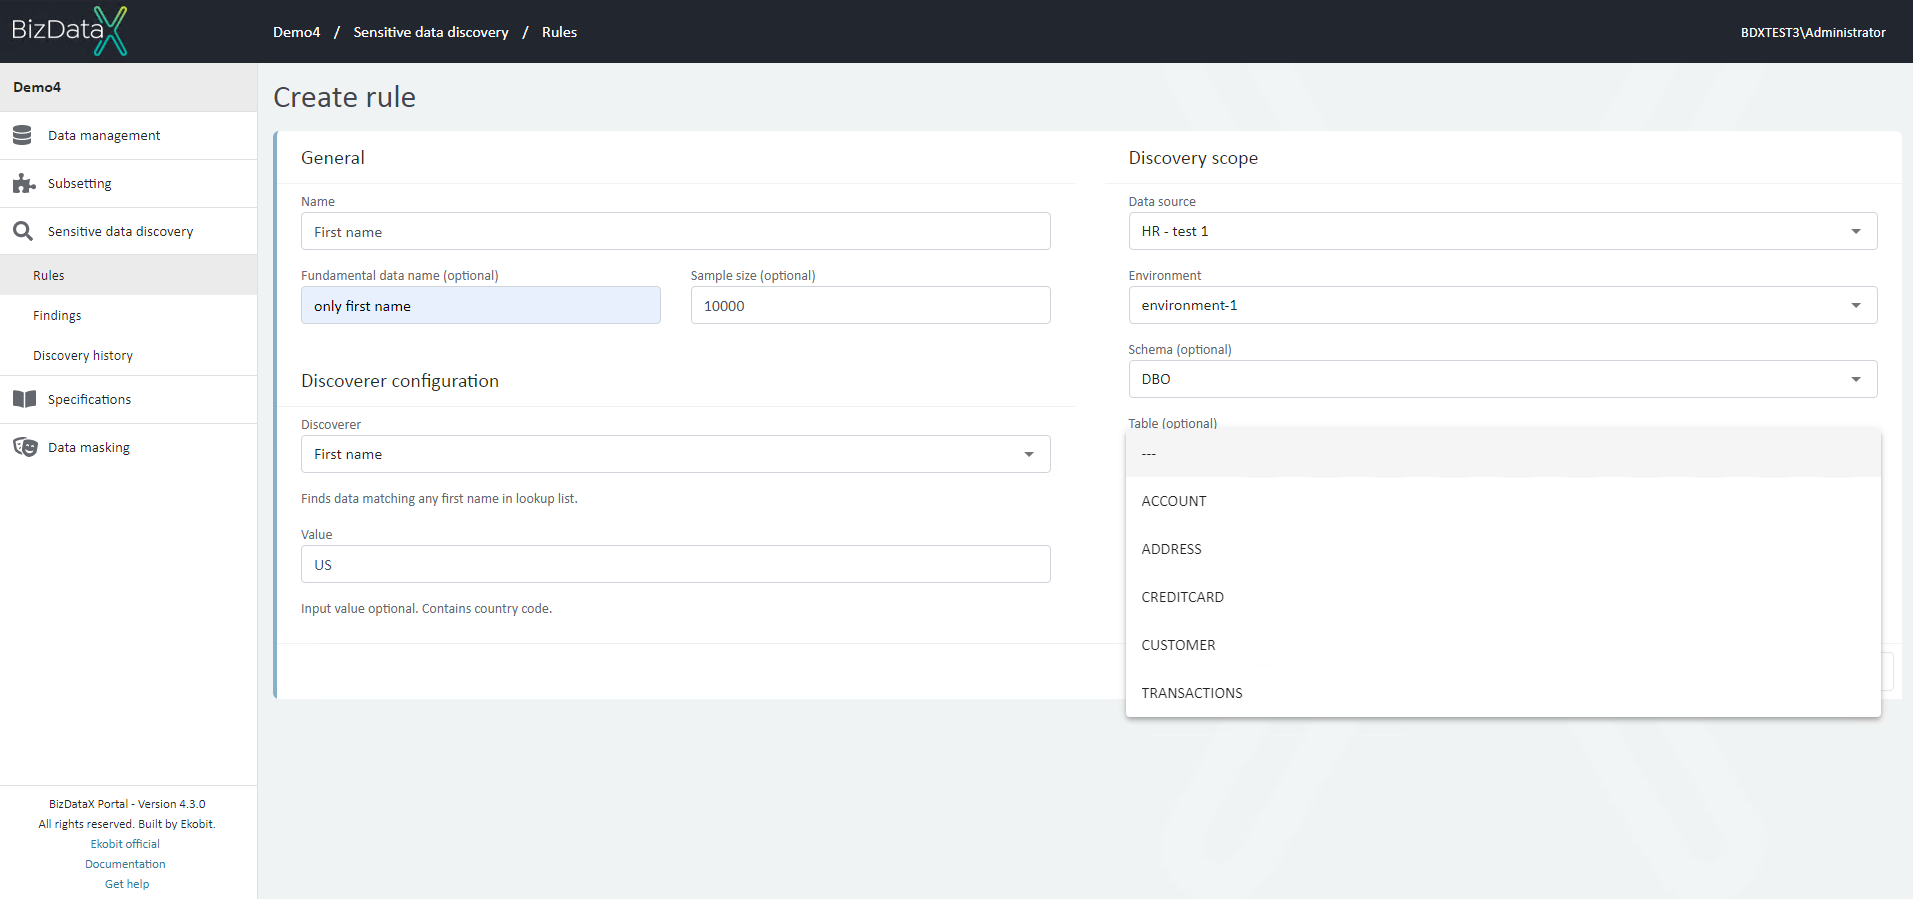Click the Get help link
Screen dimensions: 1913x899
point(127,884)
